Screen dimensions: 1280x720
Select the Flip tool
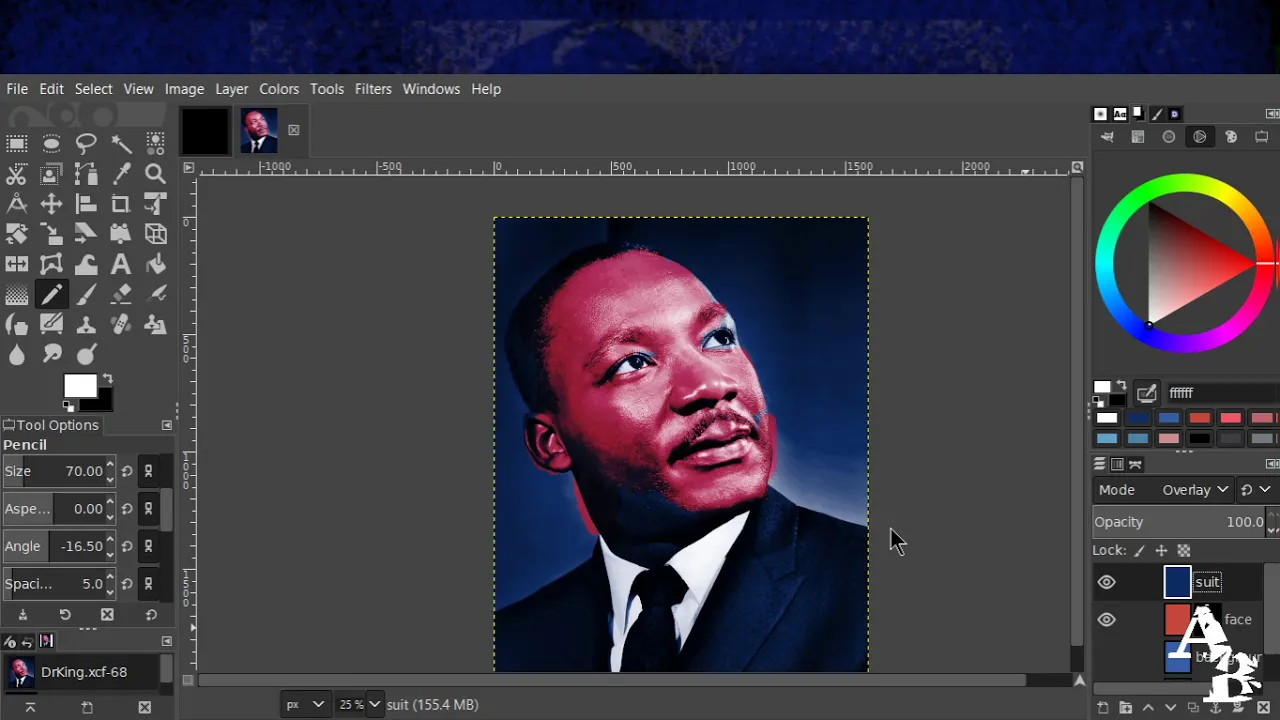tap(17, 265)
